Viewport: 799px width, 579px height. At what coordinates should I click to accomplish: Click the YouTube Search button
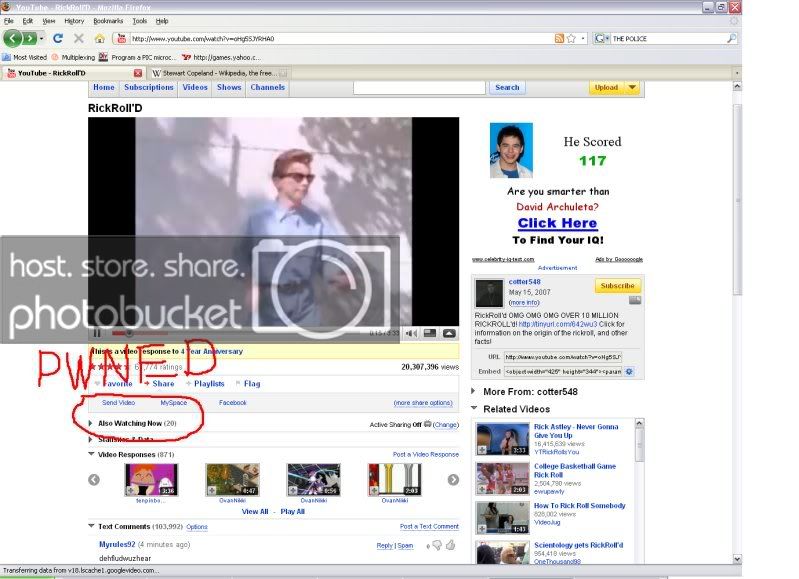pos(507,88)
